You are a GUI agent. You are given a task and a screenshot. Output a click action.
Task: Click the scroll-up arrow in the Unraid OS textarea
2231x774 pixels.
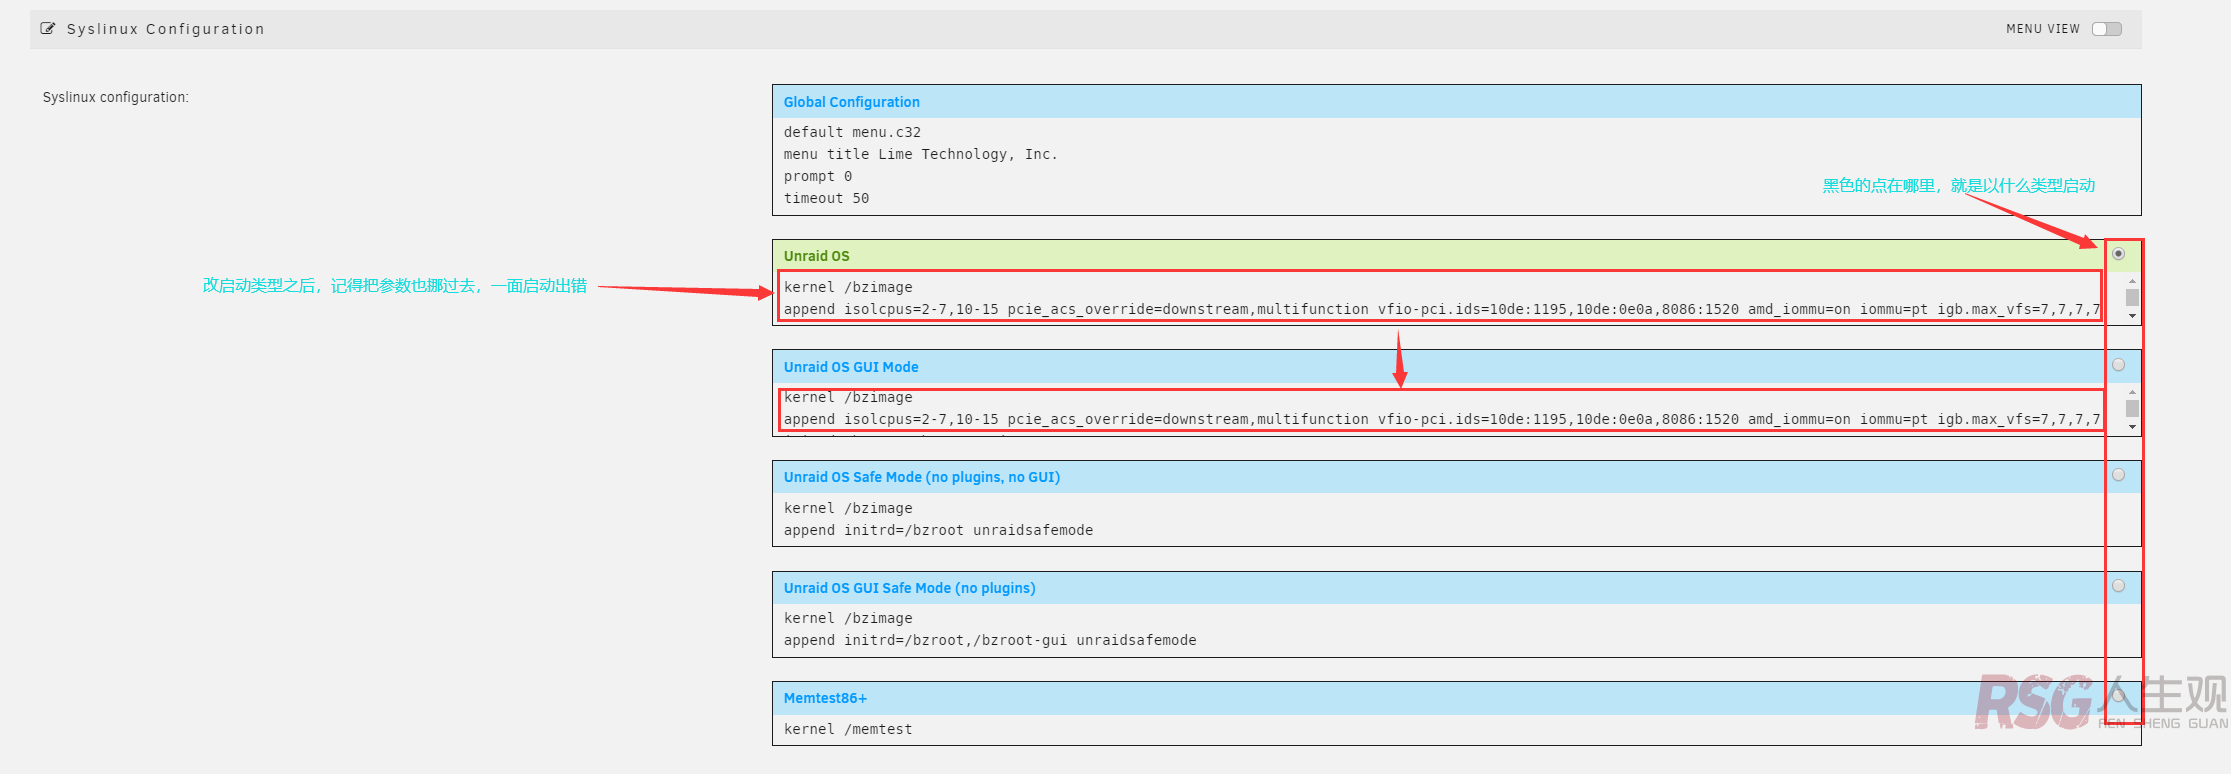pos(2132,281)
